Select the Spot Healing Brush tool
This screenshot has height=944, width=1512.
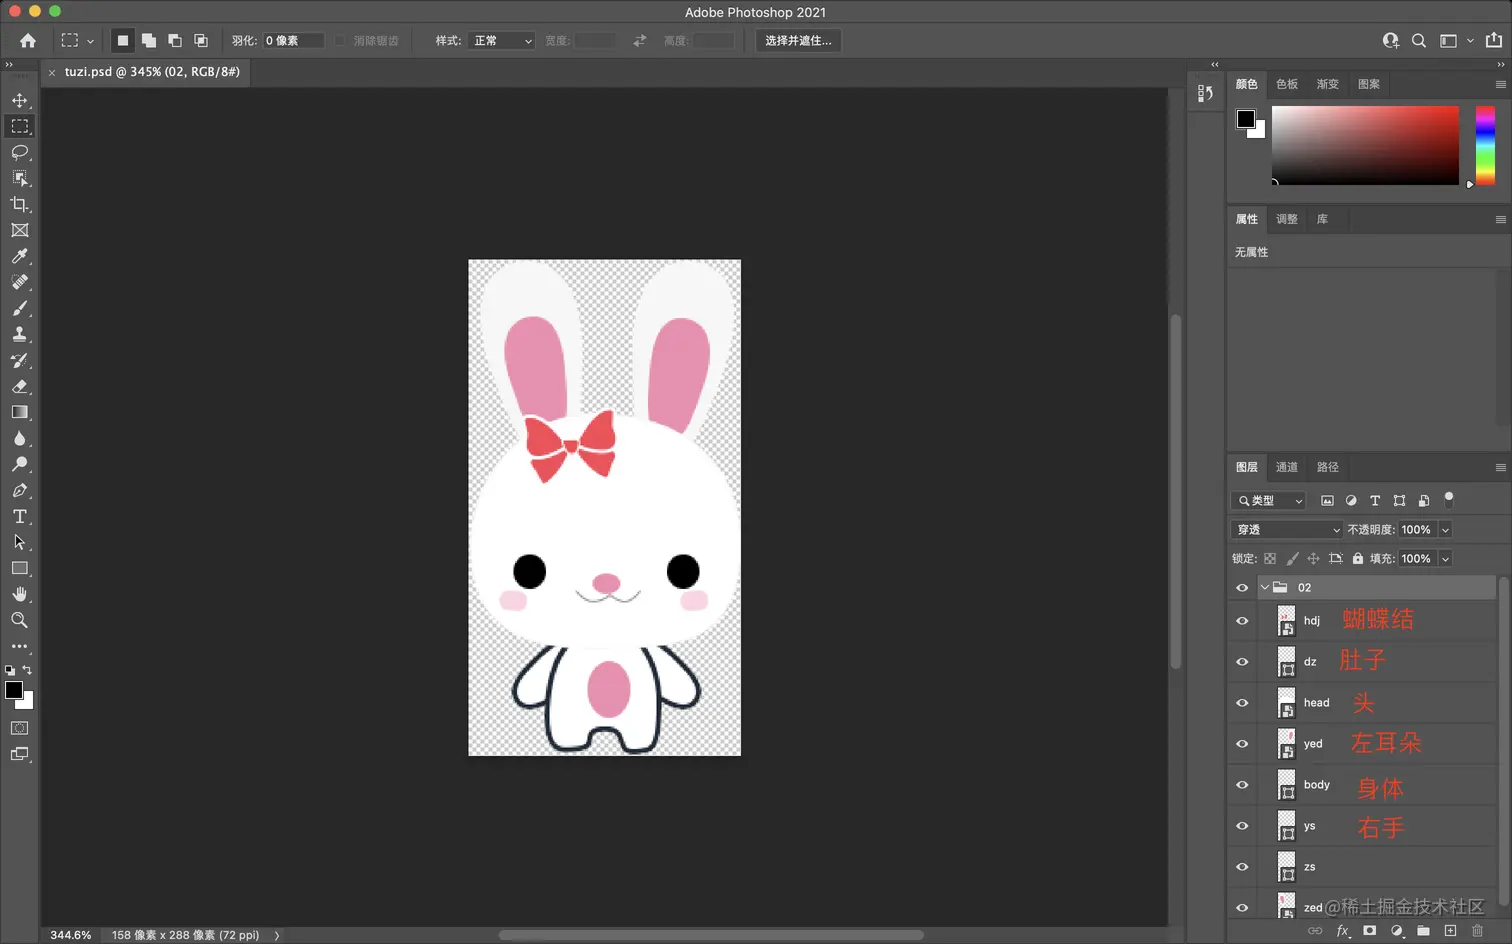20,282
